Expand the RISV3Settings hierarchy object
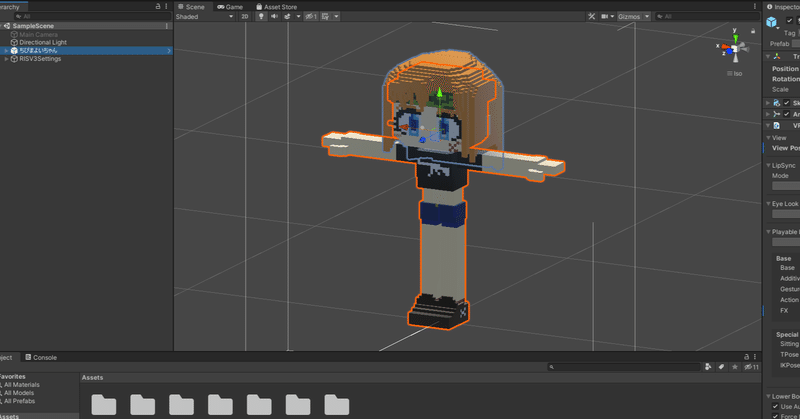The image size is (800, 419). click(6, 59)
